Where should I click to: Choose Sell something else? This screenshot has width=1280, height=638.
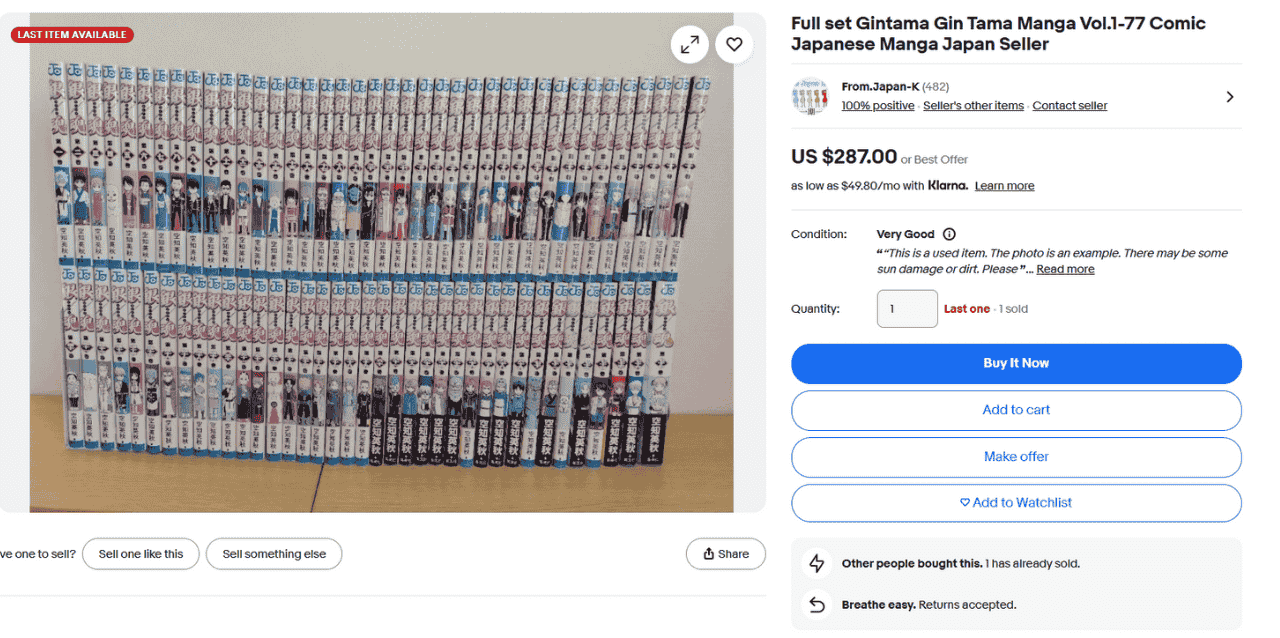tap(274, 554)
